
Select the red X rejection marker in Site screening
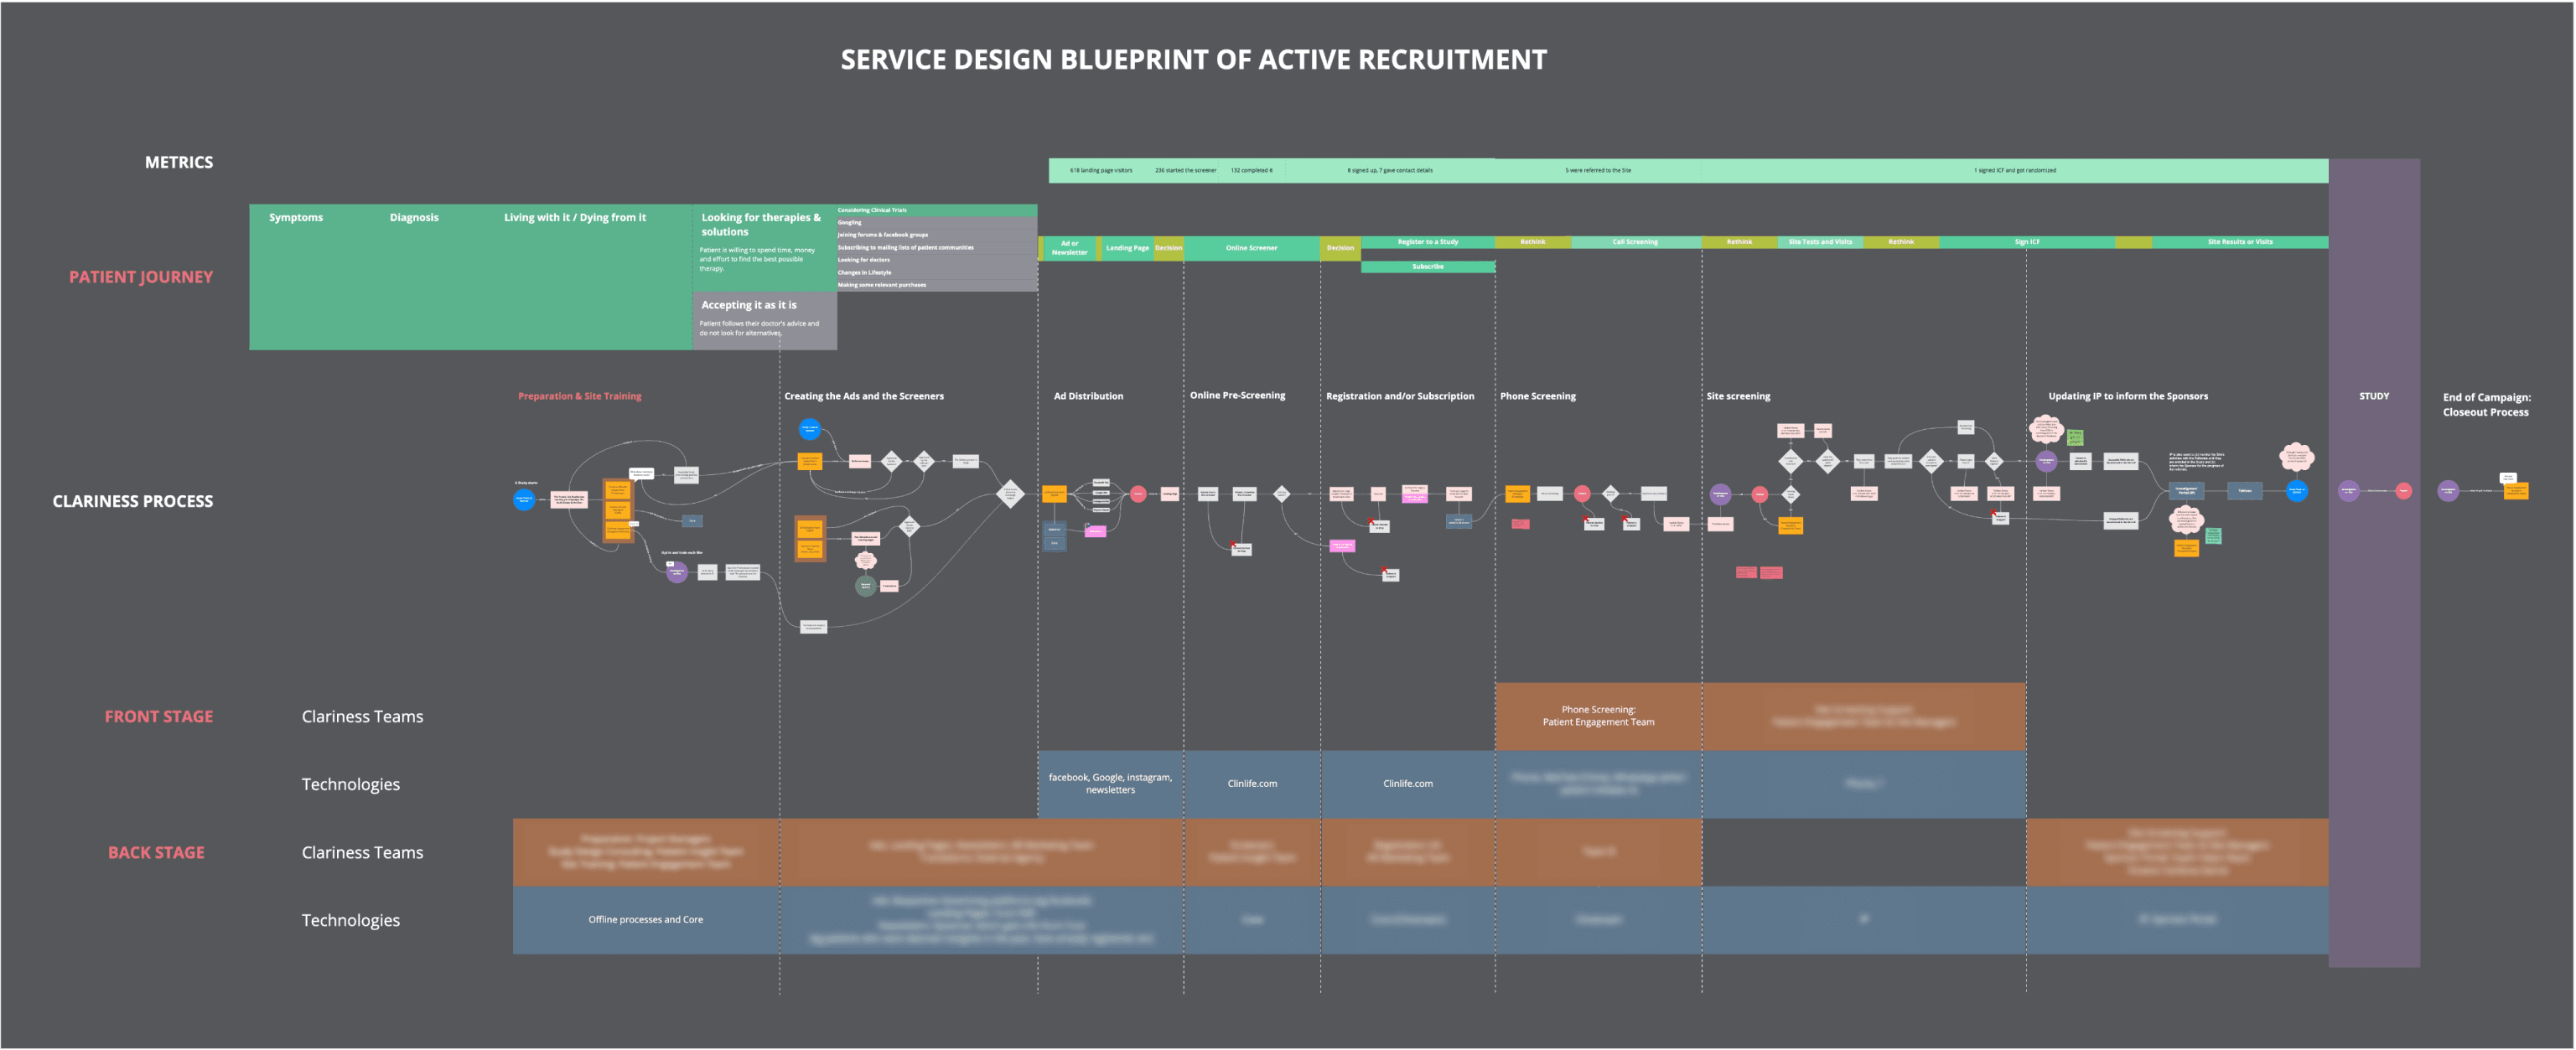tap(1994, 512)
